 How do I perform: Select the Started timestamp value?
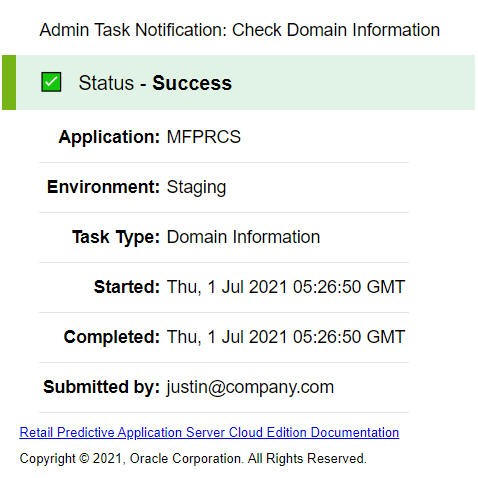[286, 287]
